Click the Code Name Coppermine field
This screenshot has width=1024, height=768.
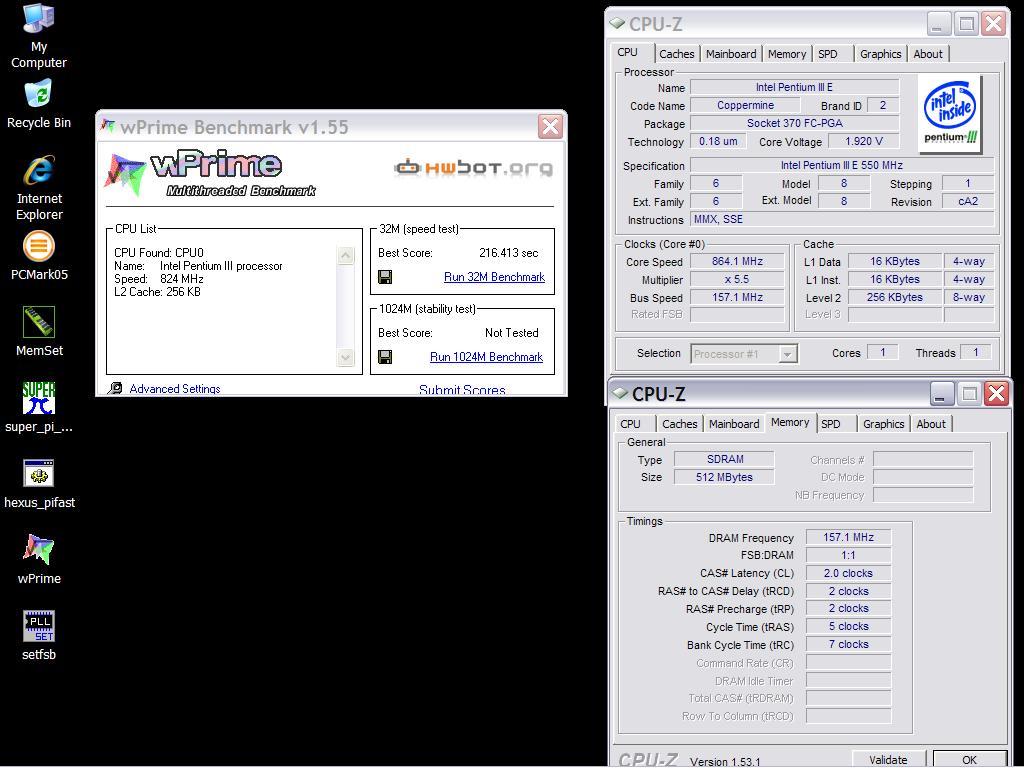(745, 105)
